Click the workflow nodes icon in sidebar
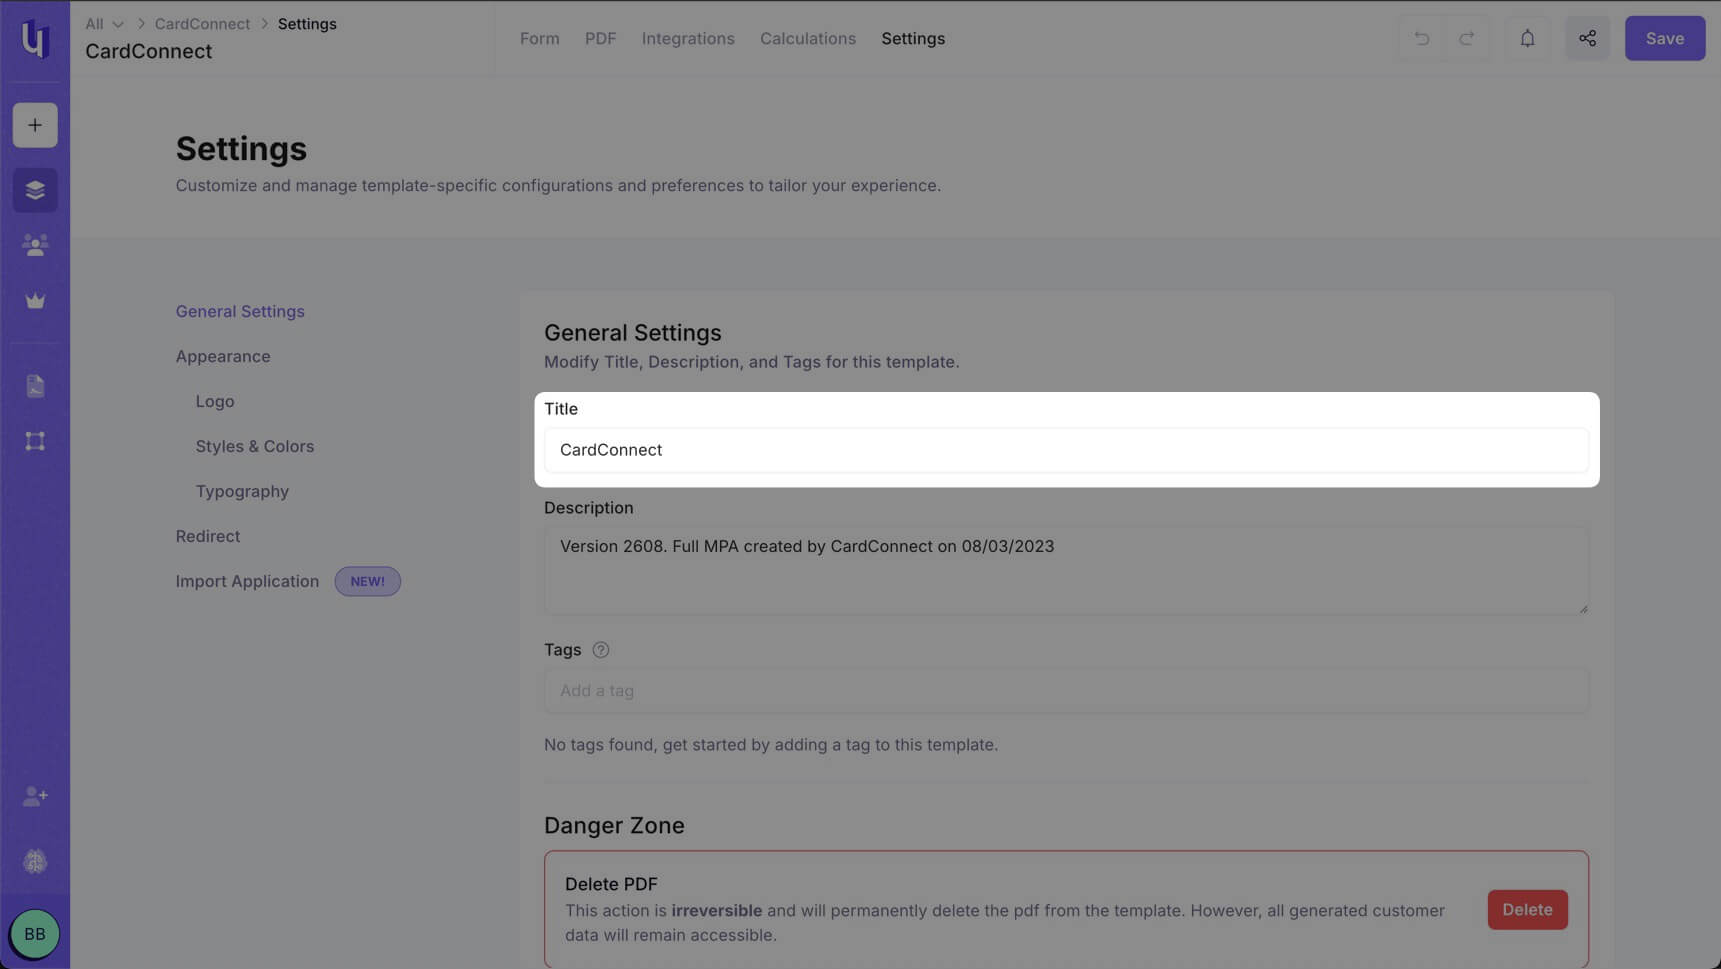Image resolution: width=1721 pixels, height=969 pixels. [35, 441]
